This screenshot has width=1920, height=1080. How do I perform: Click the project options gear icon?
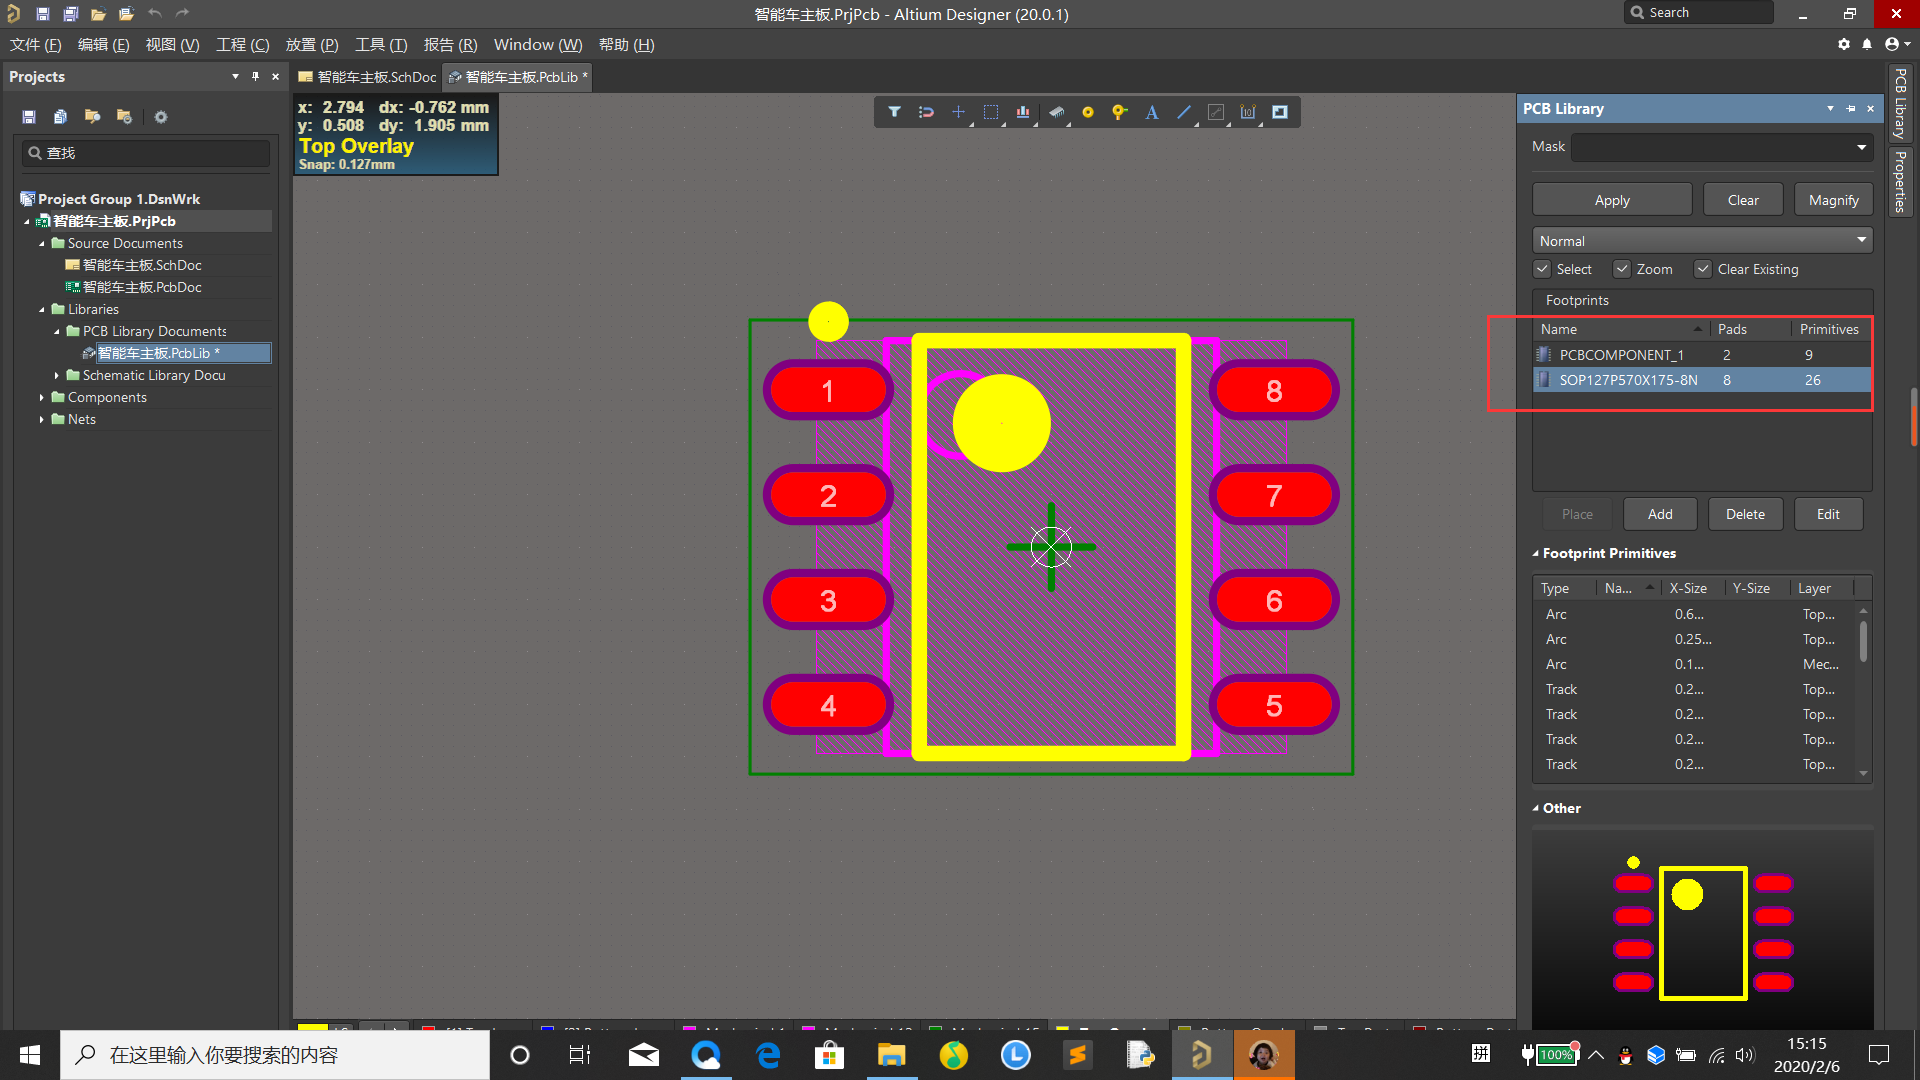tap(161, 117)
